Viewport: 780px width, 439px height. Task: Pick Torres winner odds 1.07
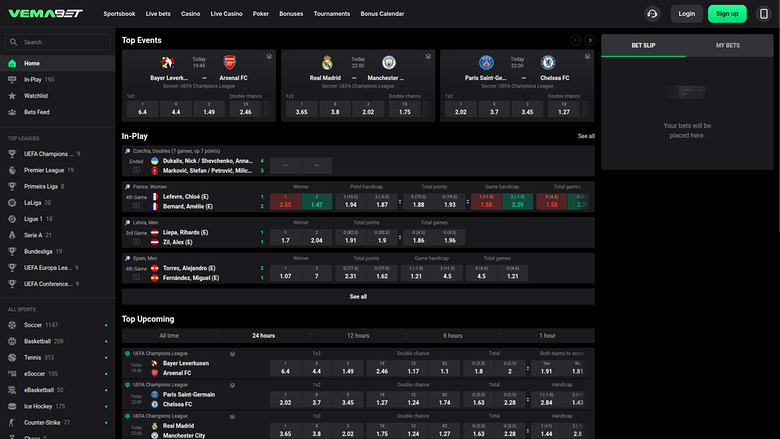(285, 273)
